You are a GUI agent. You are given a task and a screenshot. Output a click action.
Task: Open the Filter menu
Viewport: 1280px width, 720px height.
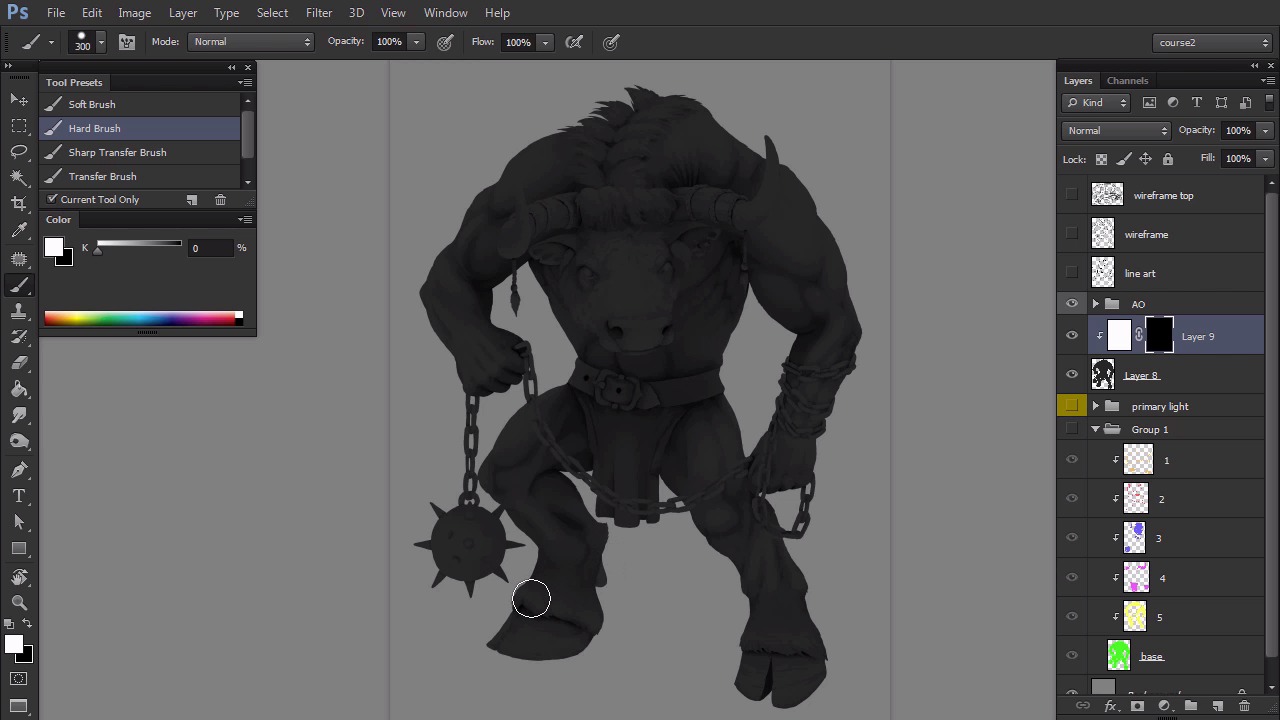[x=319, y=13]
